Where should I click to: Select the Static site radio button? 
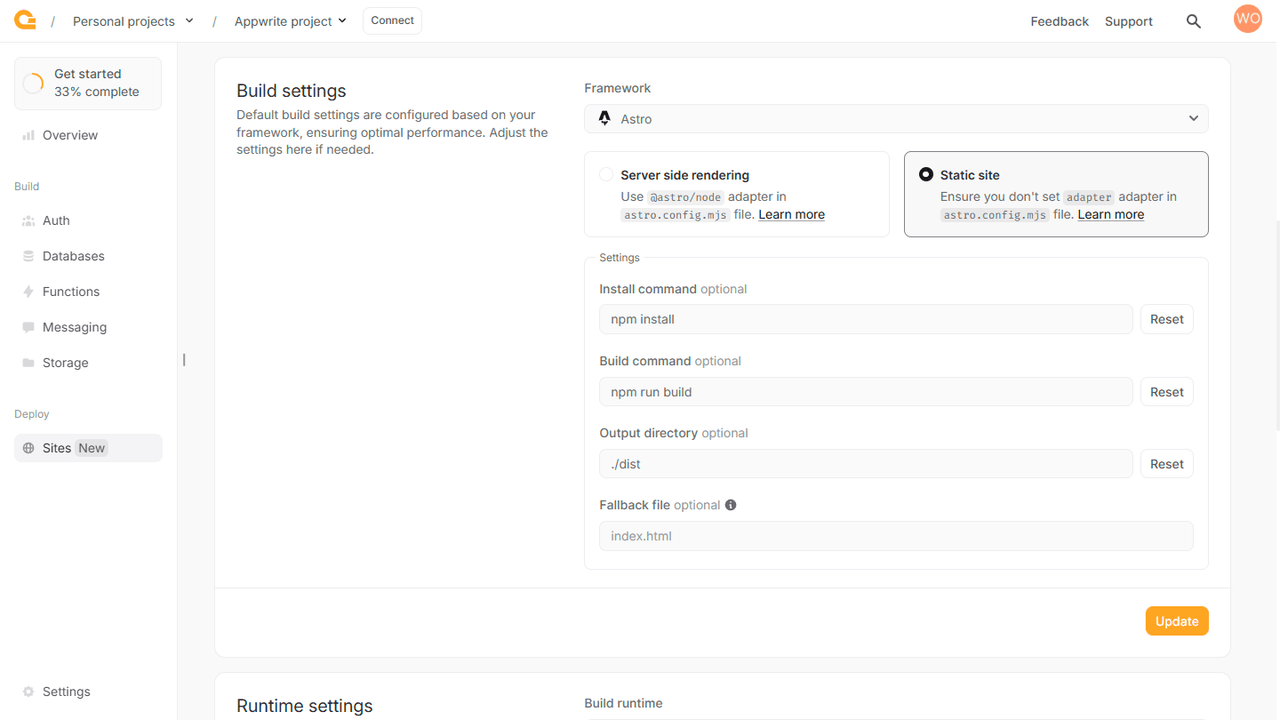tap(926, 175)
